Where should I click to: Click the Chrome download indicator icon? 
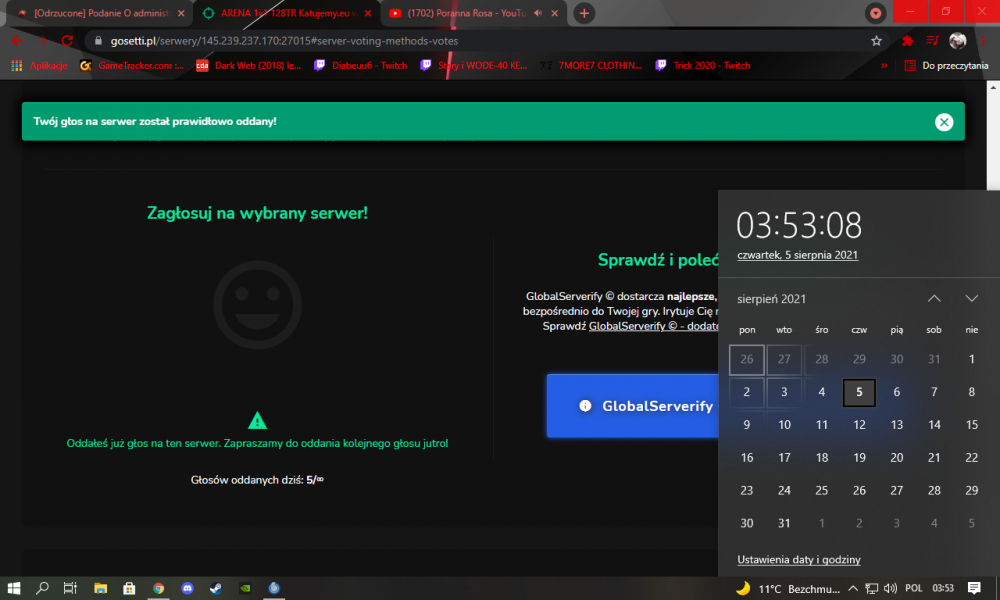pos(875,13)
